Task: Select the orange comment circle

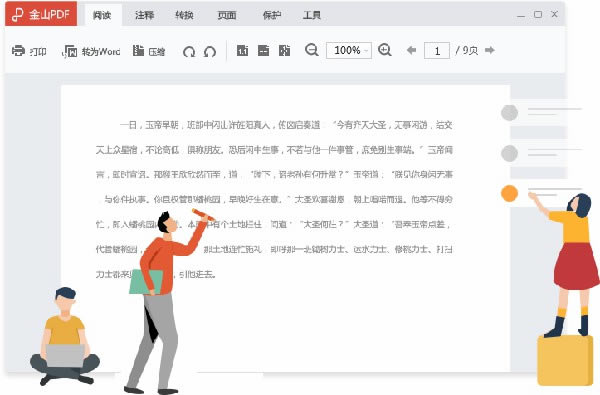Action: tap(509, 193)
